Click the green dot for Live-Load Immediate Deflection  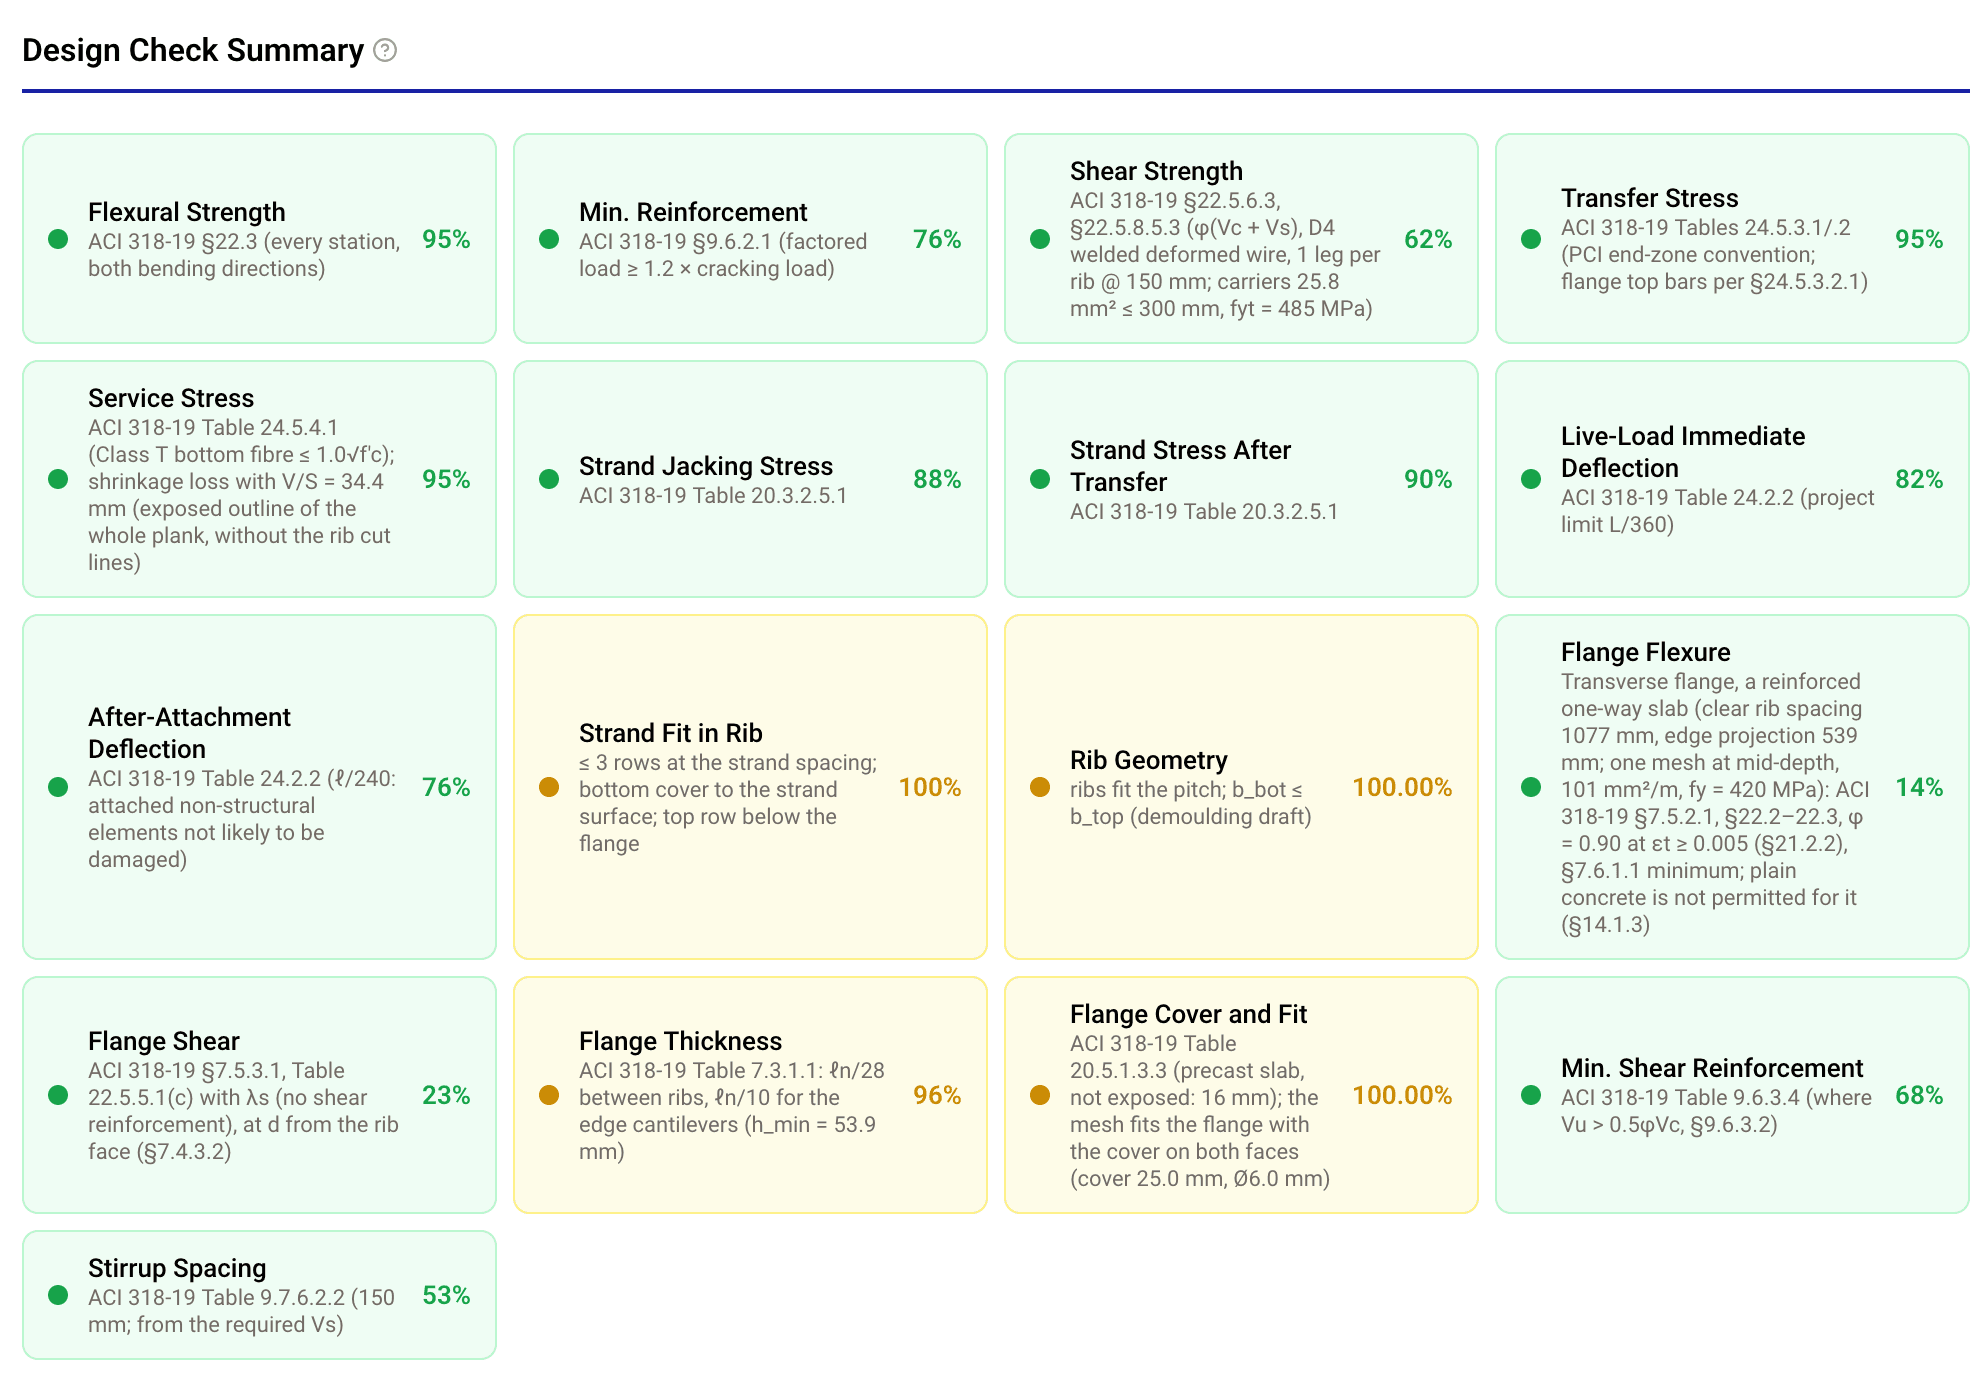tap(1531, 479)
